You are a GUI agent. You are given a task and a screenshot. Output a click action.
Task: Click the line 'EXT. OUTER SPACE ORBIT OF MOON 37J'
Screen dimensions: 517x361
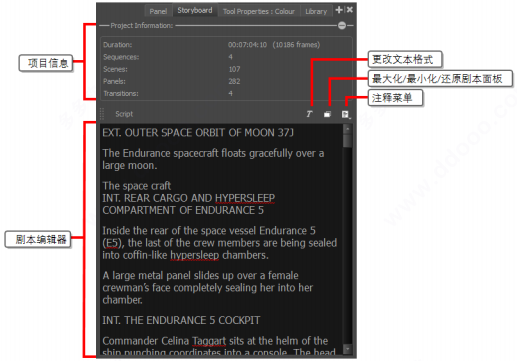198,133
